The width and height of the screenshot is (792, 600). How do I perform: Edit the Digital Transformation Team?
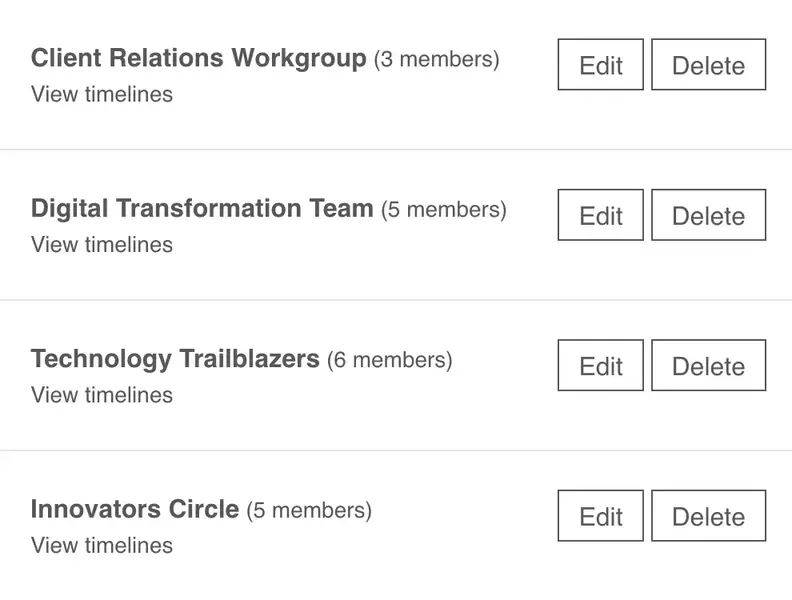[x=600, y=215]
